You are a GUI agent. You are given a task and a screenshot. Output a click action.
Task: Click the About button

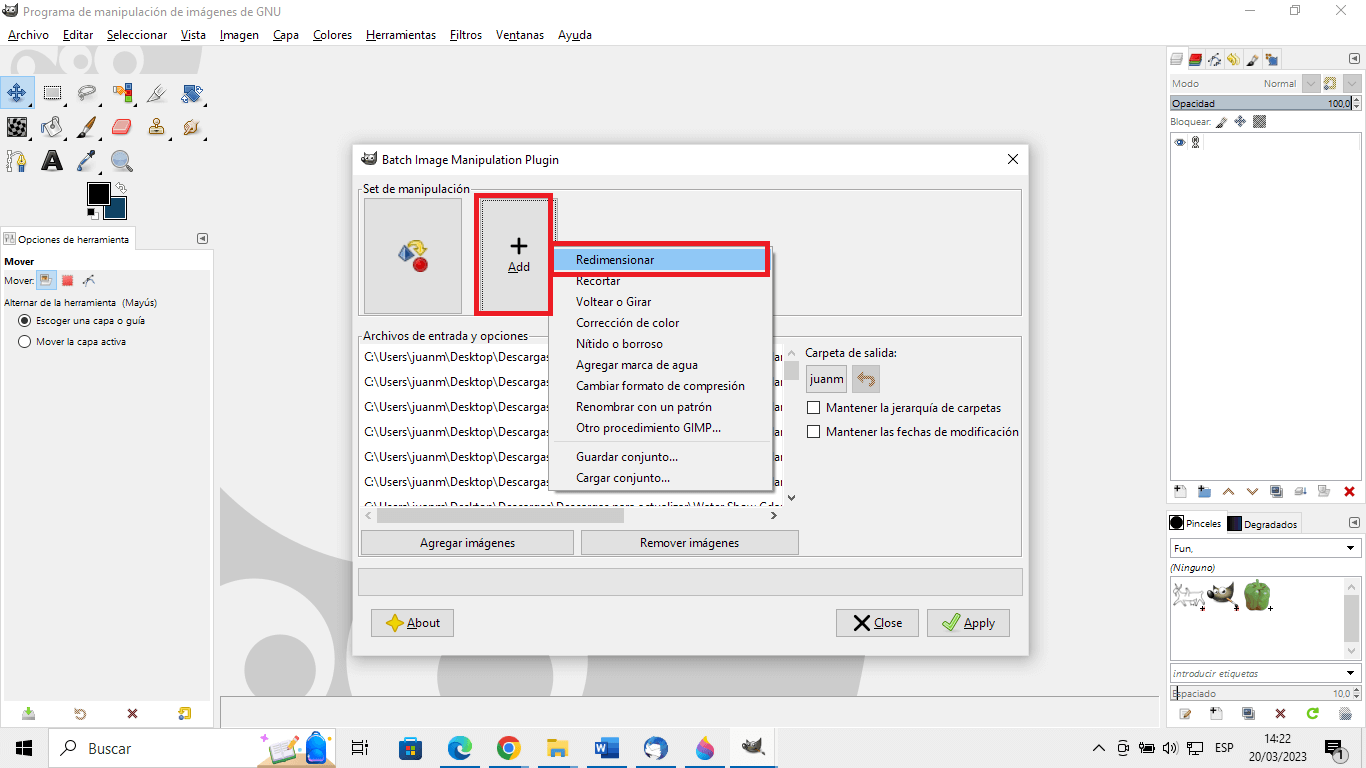click(x=412, y=623)
